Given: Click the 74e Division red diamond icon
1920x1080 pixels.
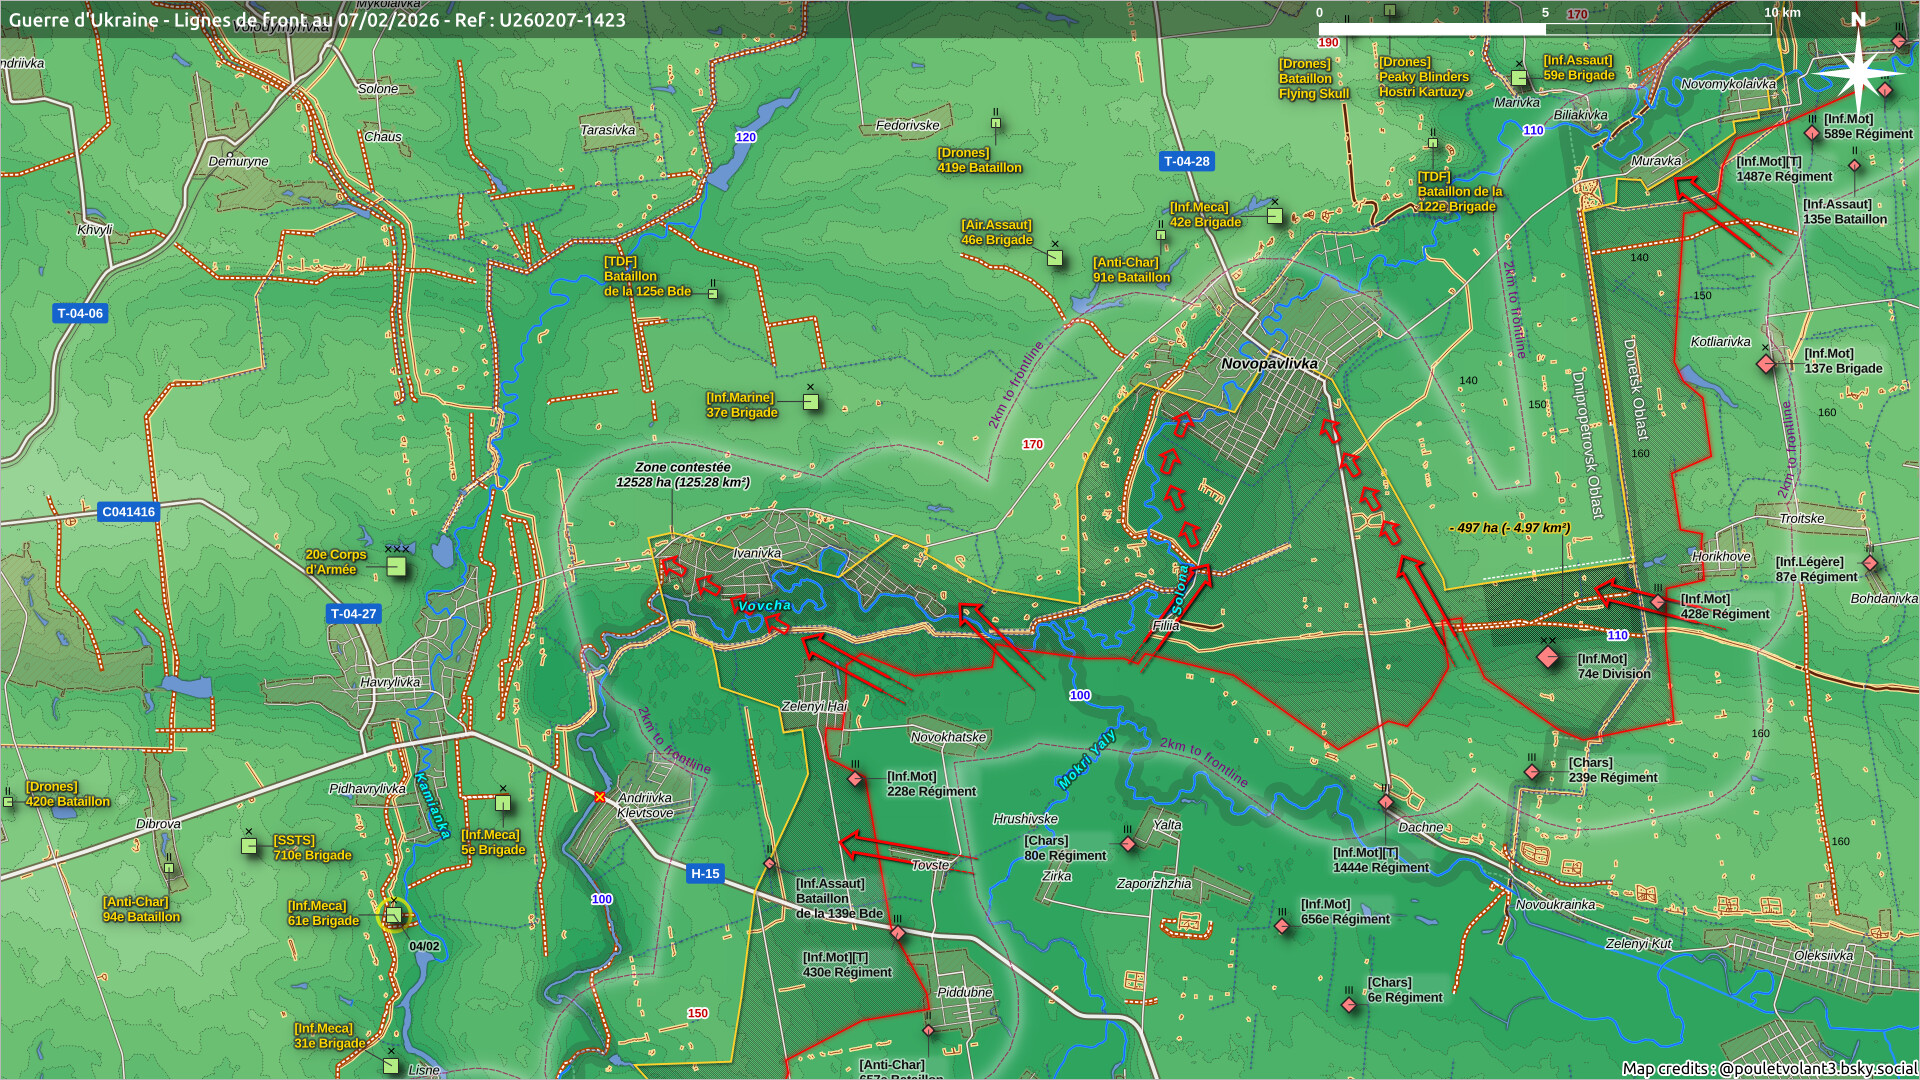Looking at the screenshot, I should pyautogui.click(x=1548, y=657).
